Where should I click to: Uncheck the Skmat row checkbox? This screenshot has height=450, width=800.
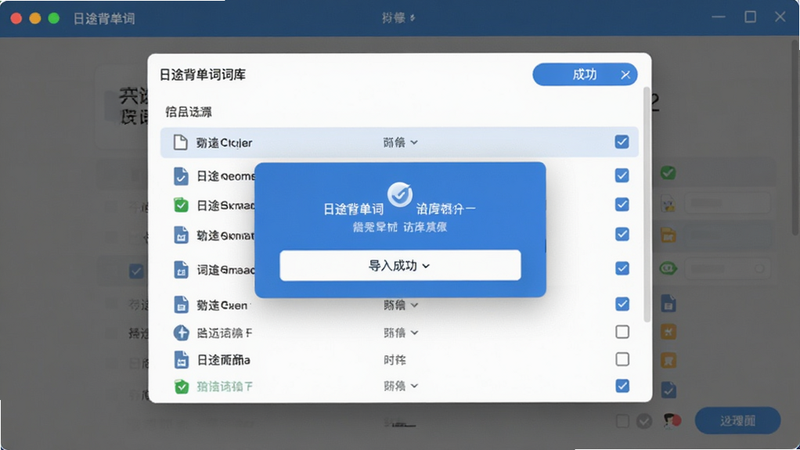[621, 234]
